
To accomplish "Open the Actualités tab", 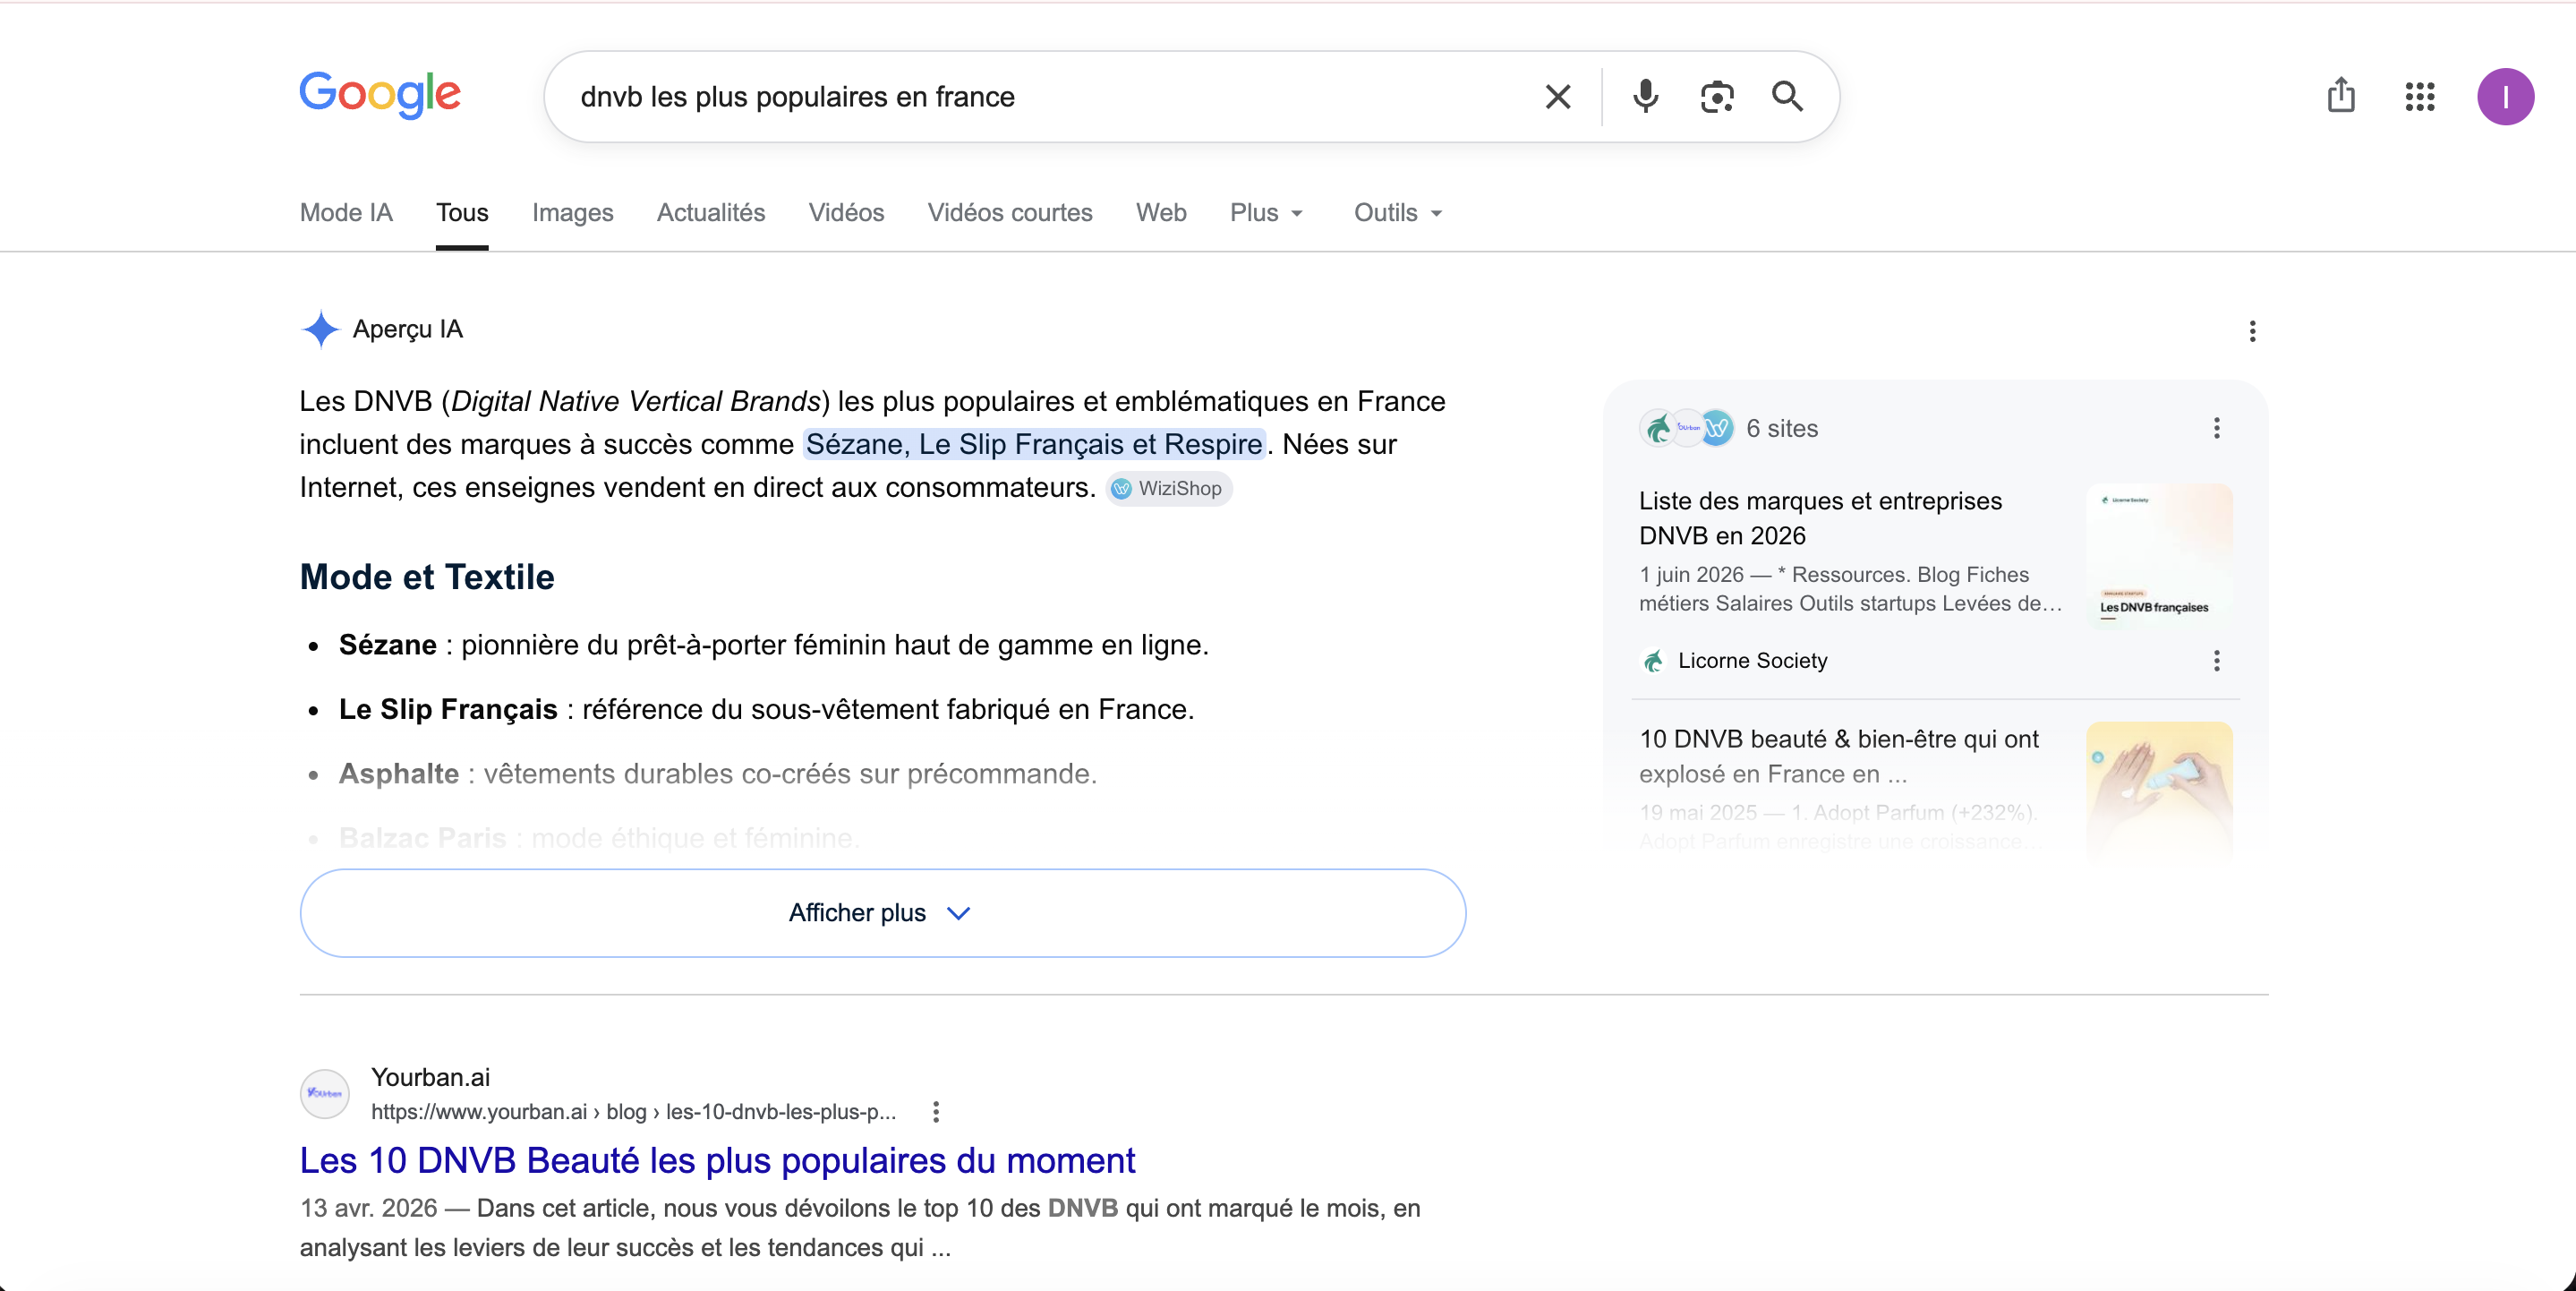I will point(710,213).
